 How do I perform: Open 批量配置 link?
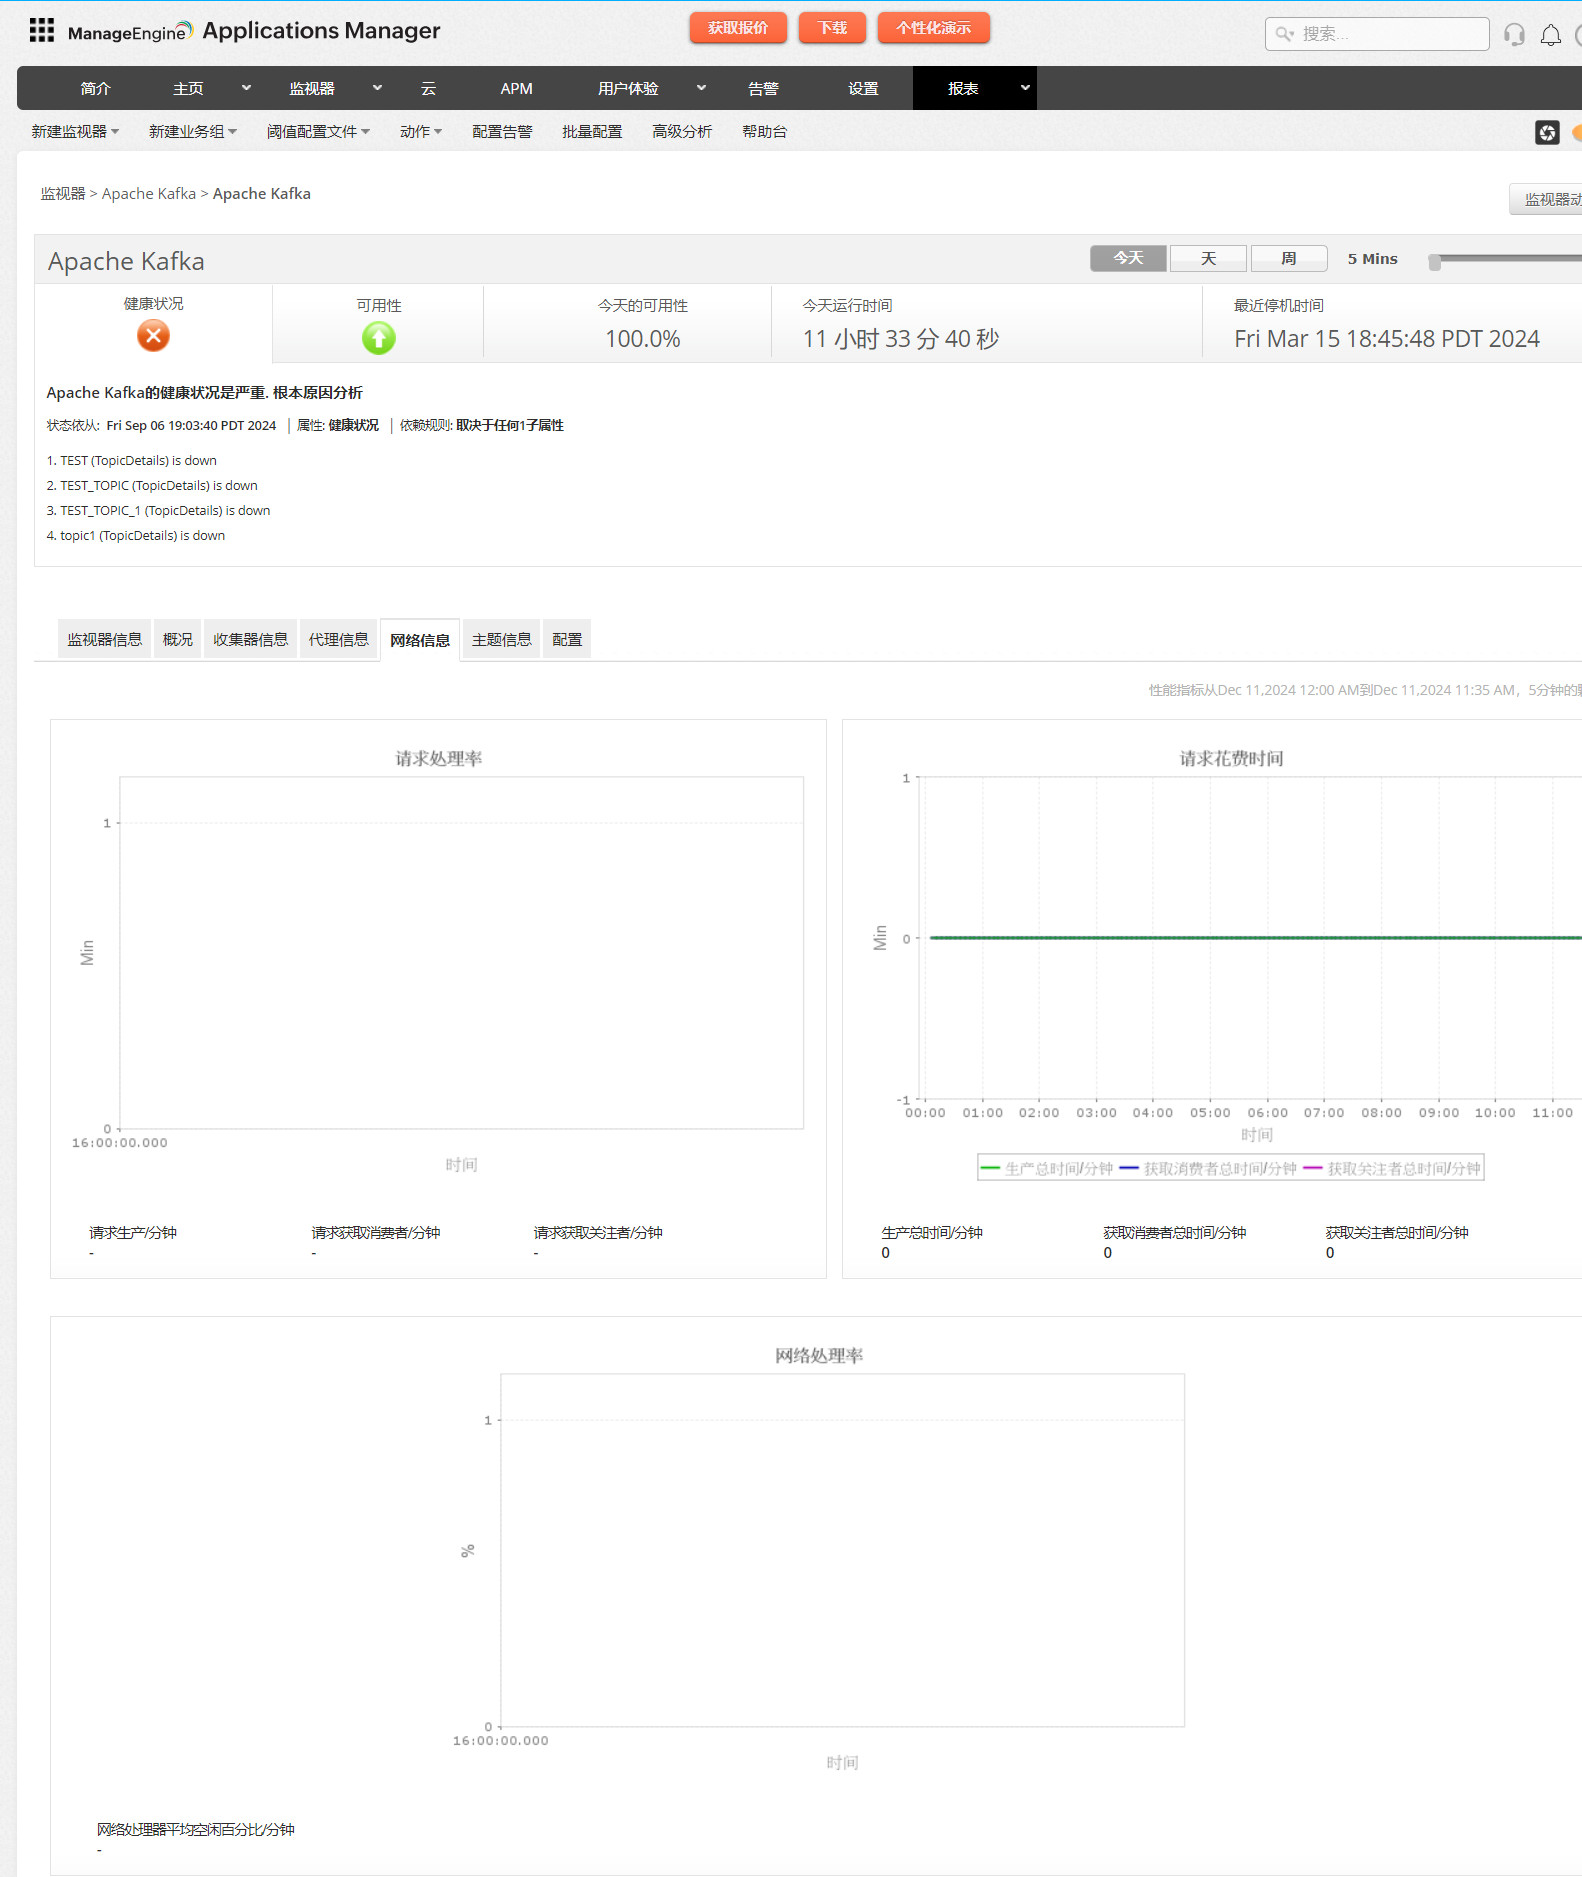tap(592, 132)
